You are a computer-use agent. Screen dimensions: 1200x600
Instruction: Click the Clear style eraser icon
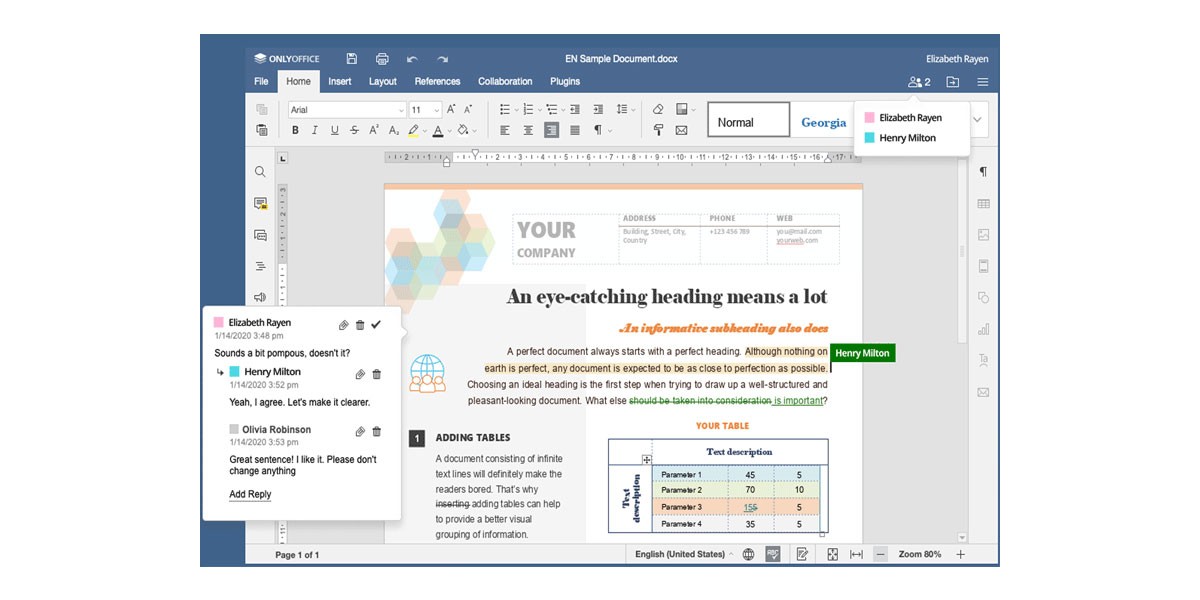click(x=657, y=109)
